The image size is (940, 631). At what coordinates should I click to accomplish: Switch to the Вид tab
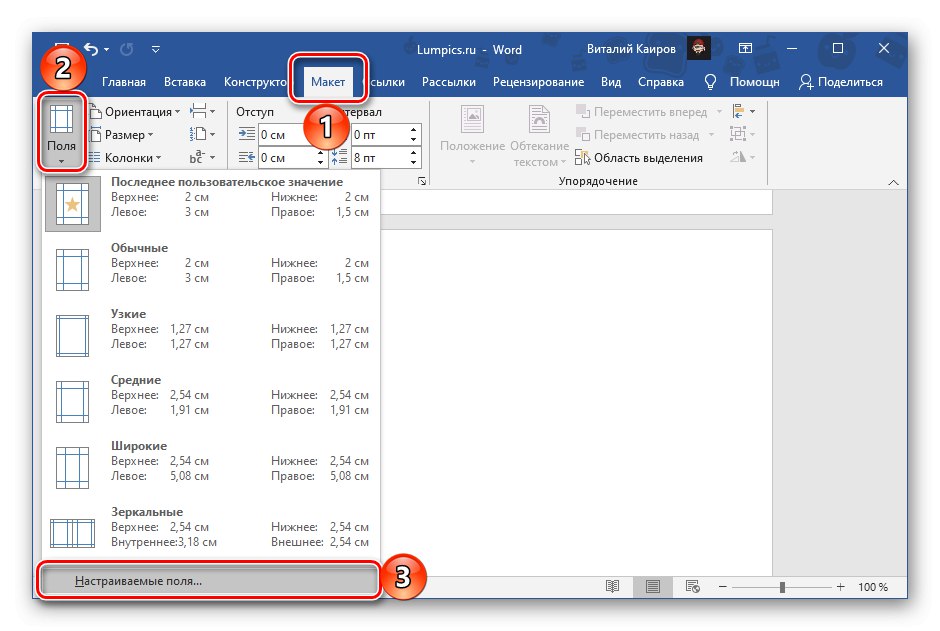(x=611, y=82)
